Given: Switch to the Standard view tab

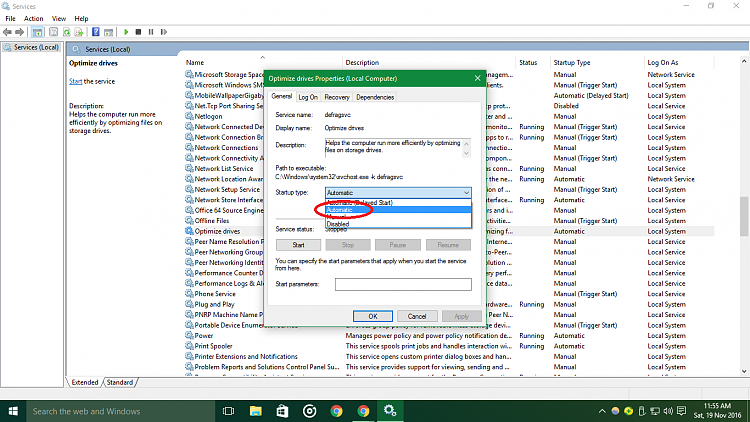Looking at the screenshot, I should [x=120, y=382].
